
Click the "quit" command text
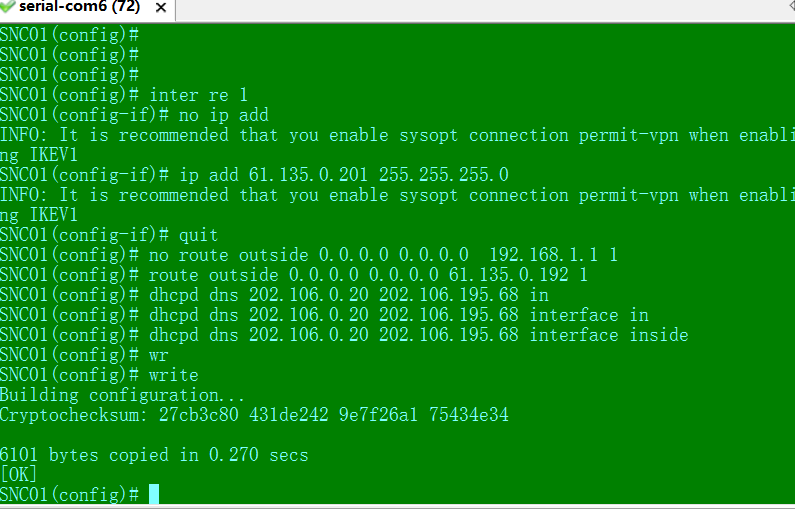point(198,235)
